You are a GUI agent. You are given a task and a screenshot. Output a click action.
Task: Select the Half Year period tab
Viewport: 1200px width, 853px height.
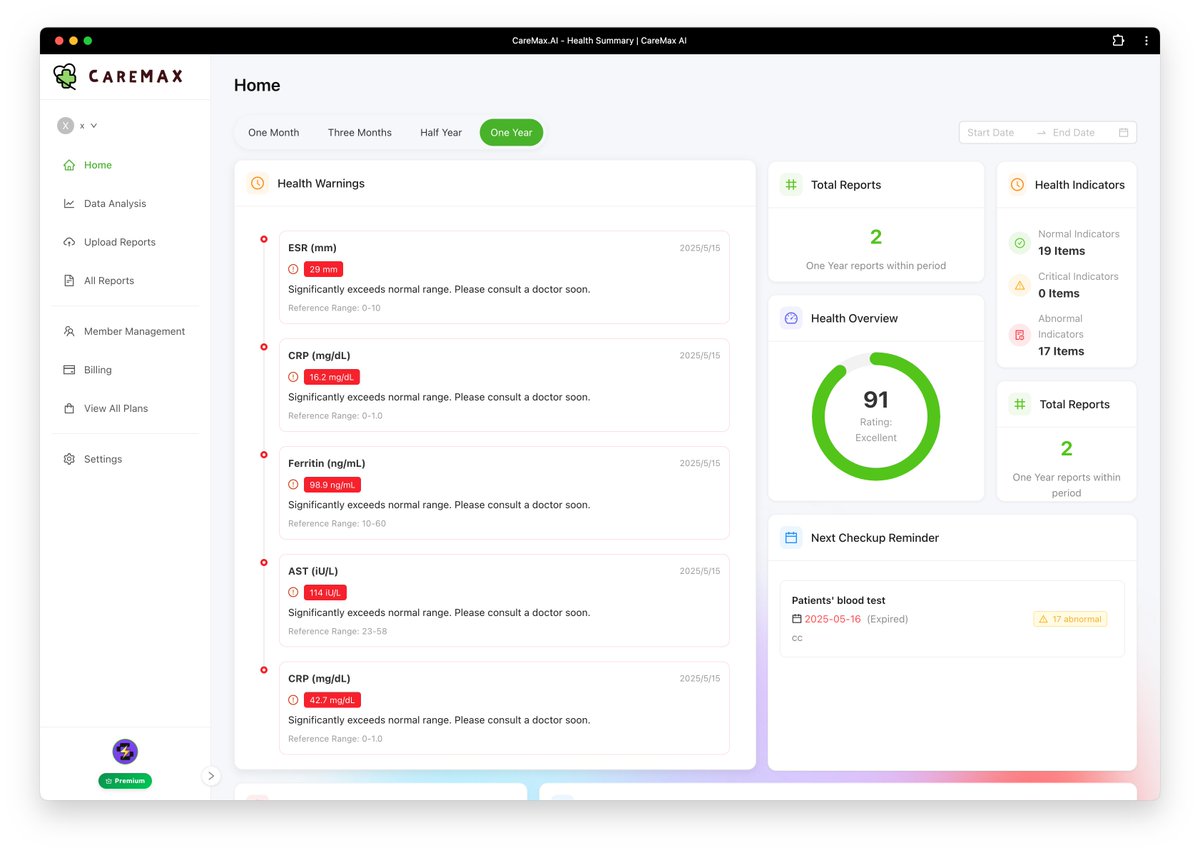[441, 133]
